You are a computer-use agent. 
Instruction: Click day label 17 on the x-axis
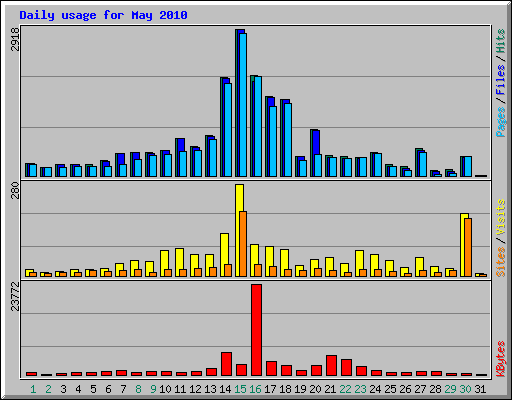pyautogui.click(x=270, y=389)
